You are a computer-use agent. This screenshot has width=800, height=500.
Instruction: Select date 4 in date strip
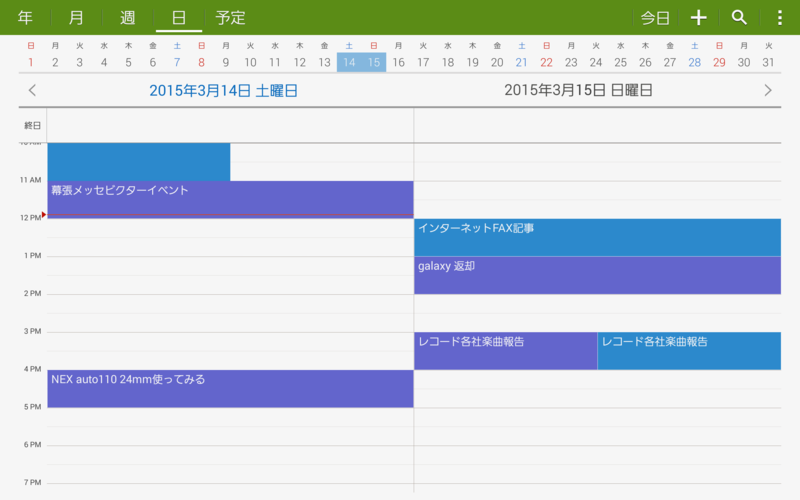104,62
